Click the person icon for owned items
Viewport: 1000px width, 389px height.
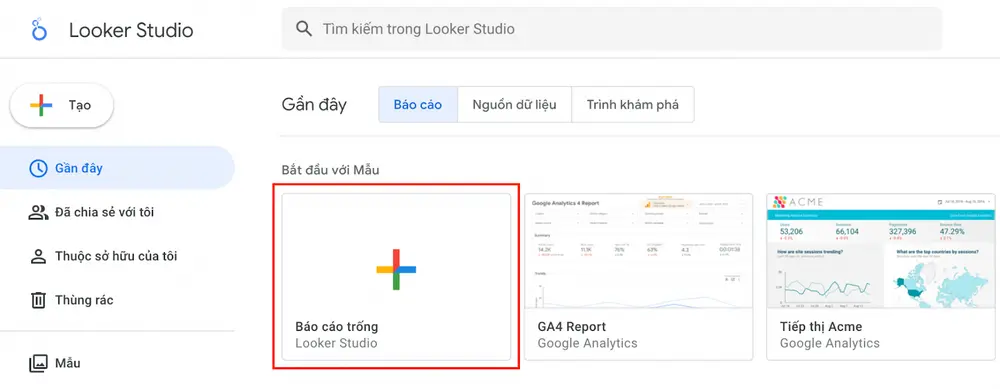click(38, 256)
